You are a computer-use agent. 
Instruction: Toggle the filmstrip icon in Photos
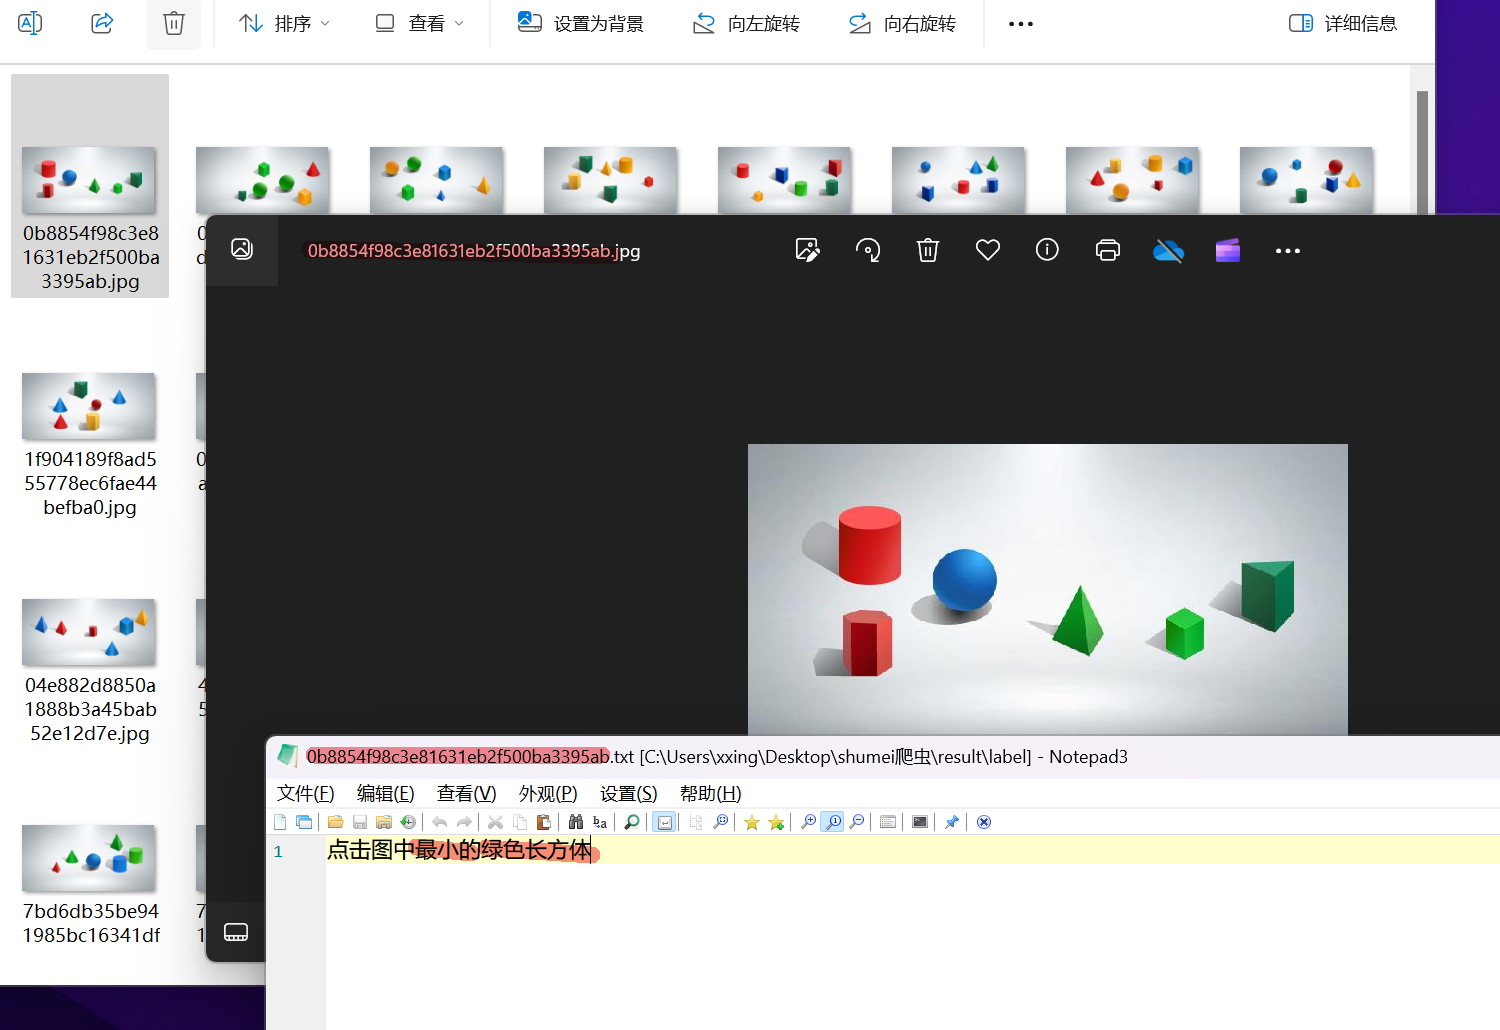[236, 932]
